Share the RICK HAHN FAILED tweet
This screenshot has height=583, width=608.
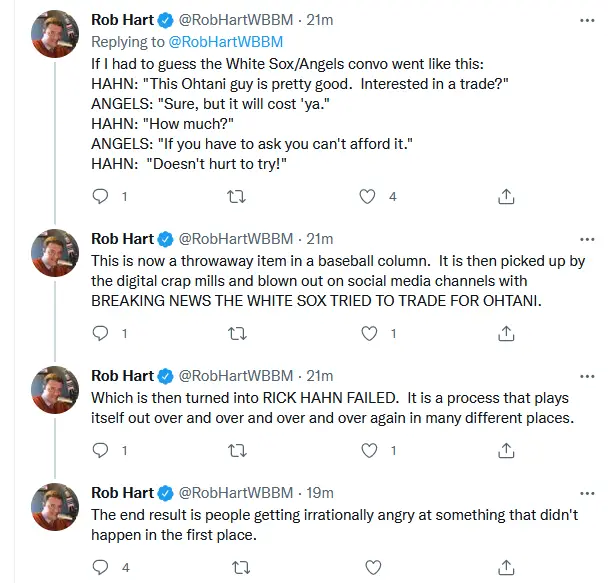(x=506, y=451)
